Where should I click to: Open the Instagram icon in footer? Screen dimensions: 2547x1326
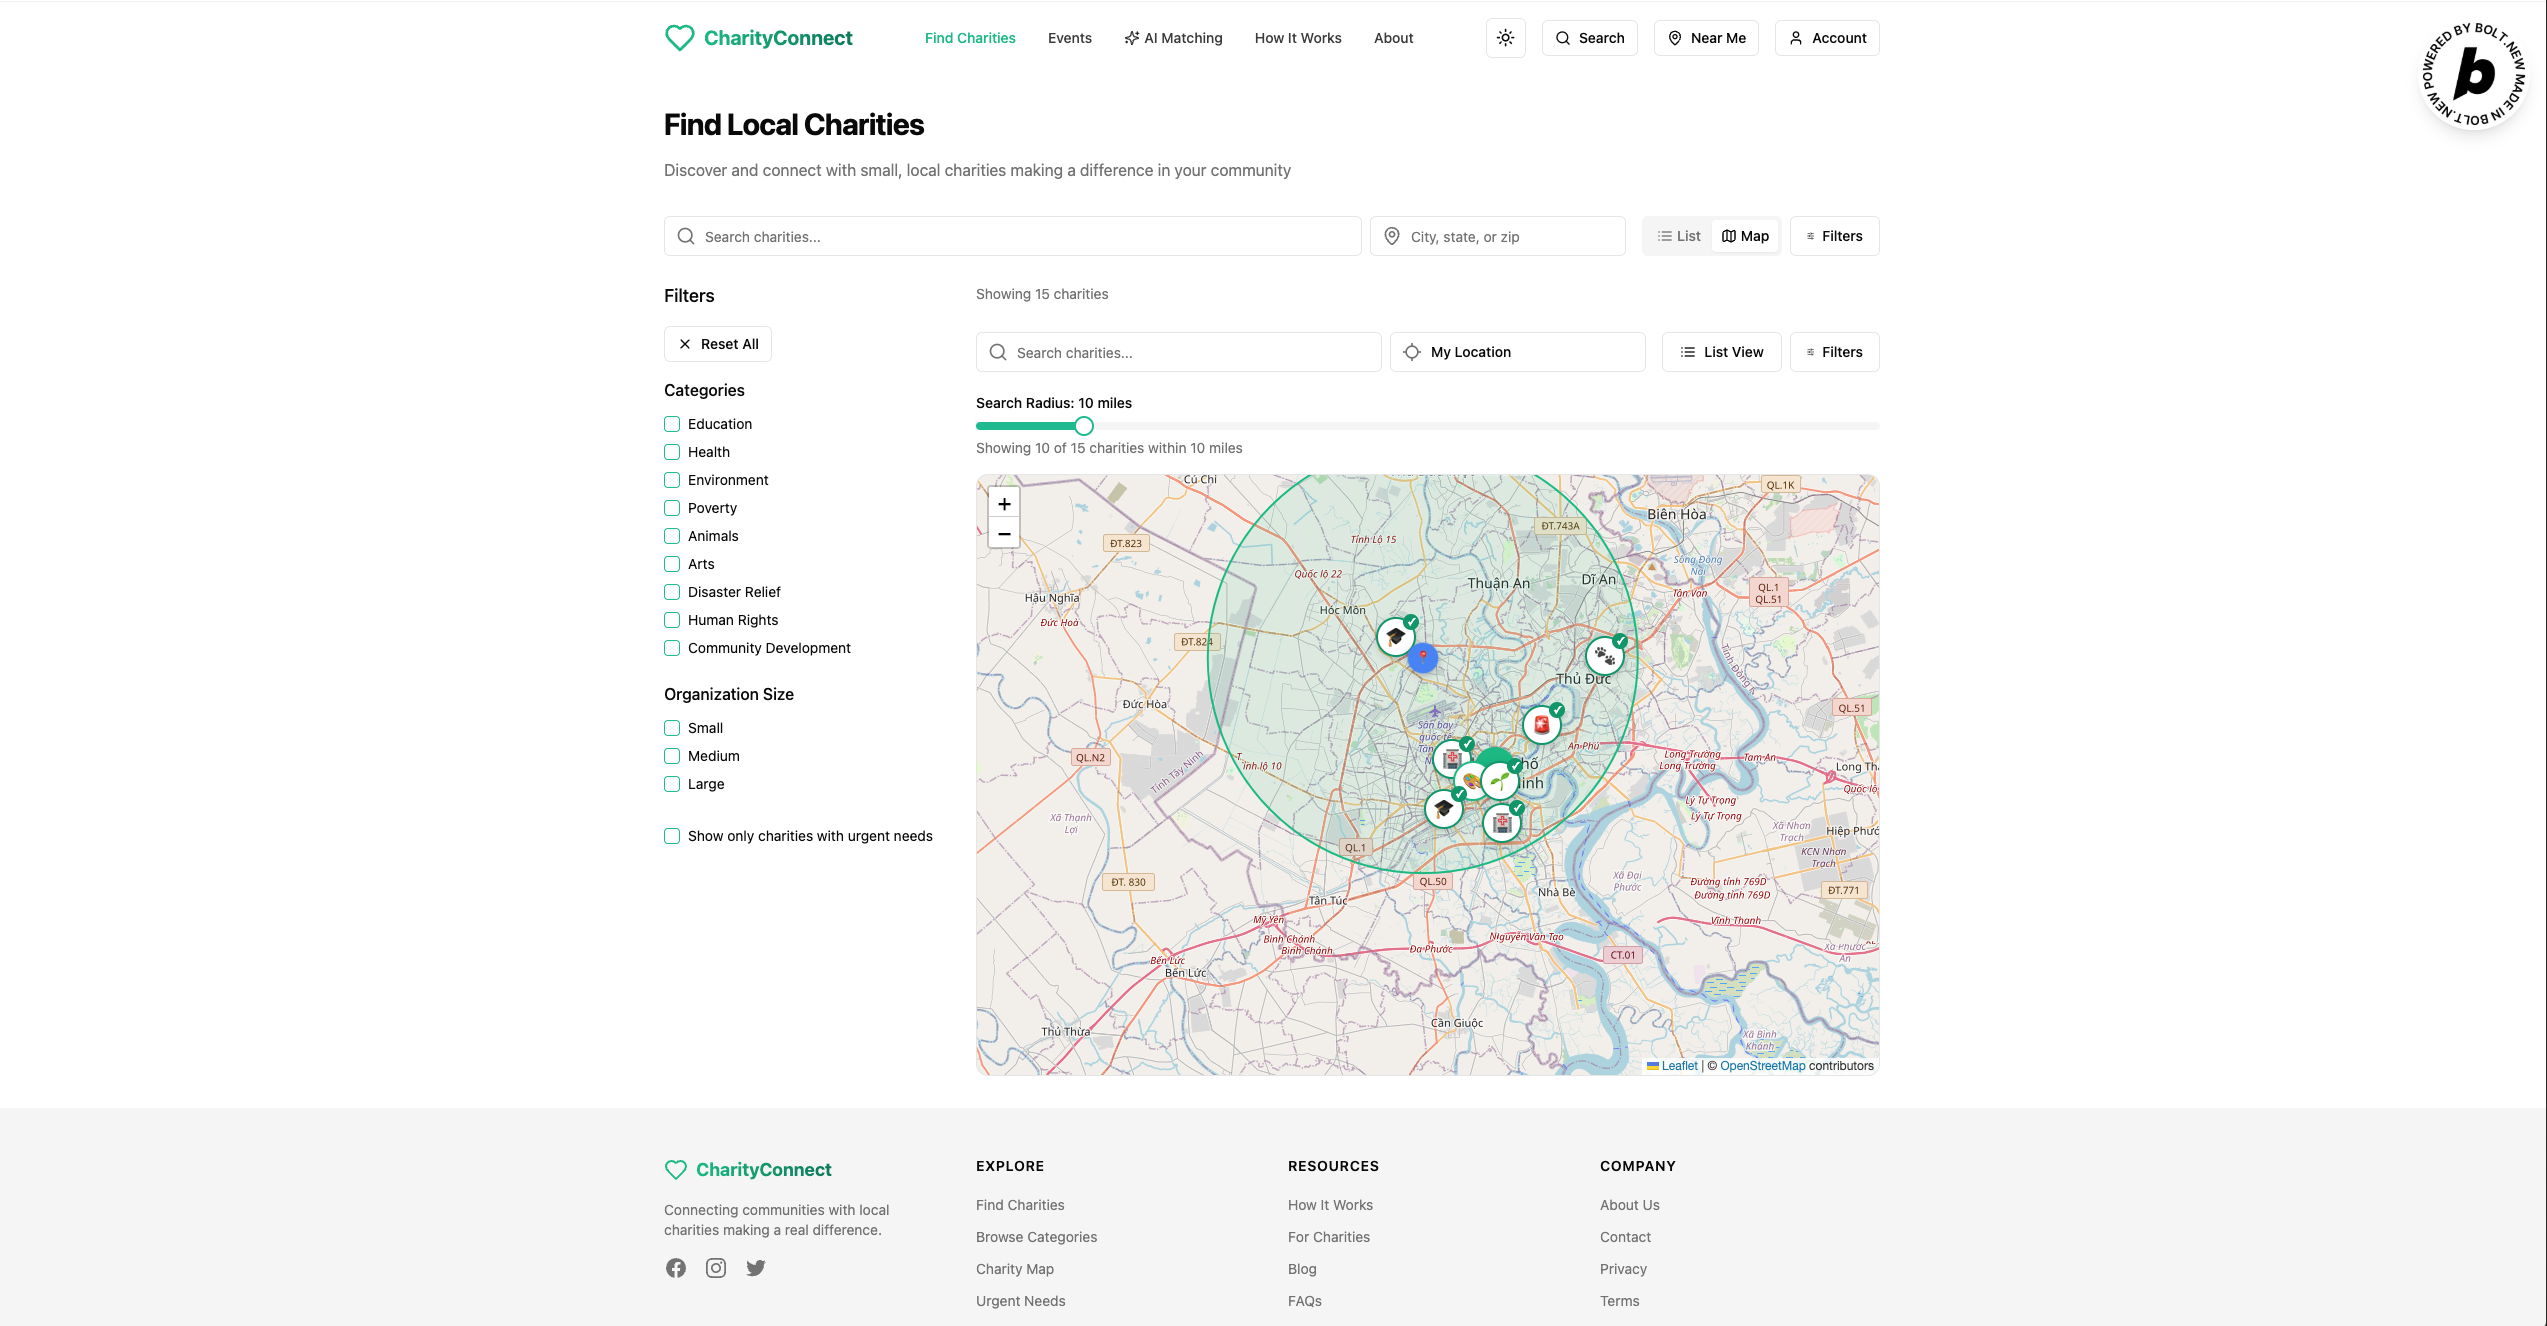716,1268
